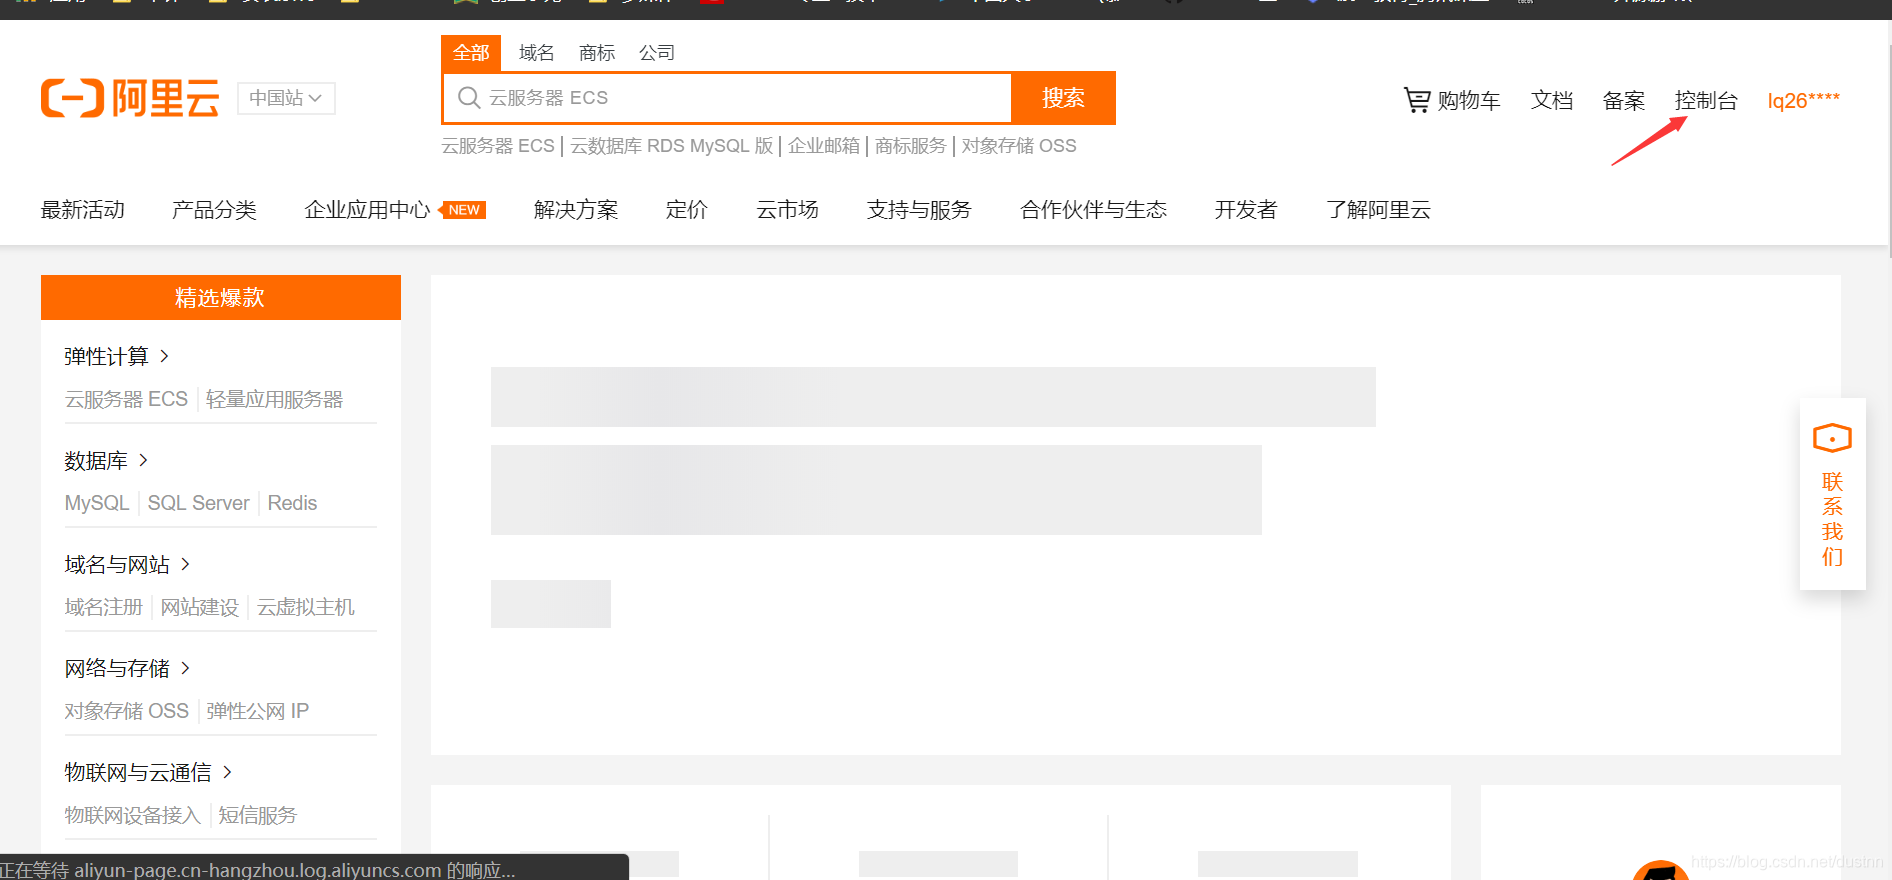
Task: Open the 产品分类 menu
Action: pyautogui.click(x=214, y=210)
